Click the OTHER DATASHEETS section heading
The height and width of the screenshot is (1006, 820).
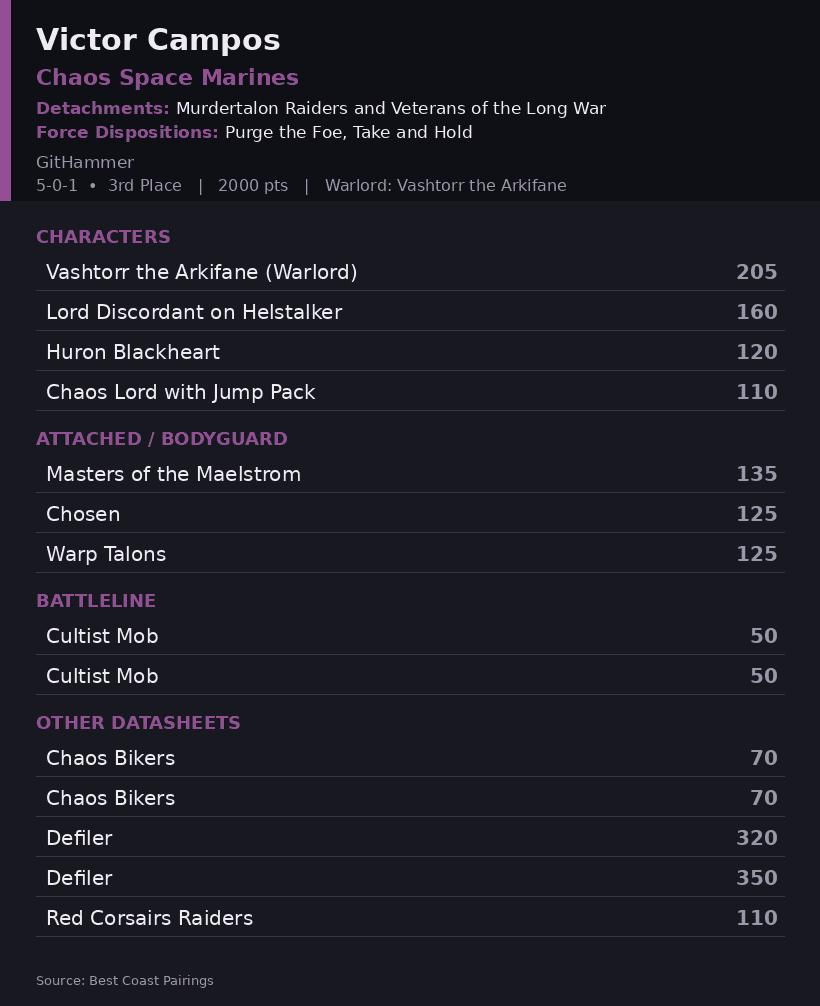pyautogui.click(x=138, y=722)
